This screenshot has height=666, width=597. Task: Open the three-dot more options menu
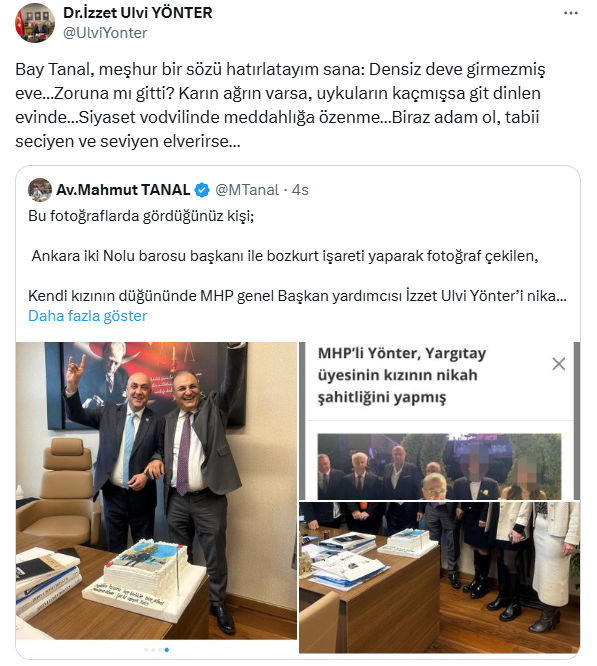(570, 13)
